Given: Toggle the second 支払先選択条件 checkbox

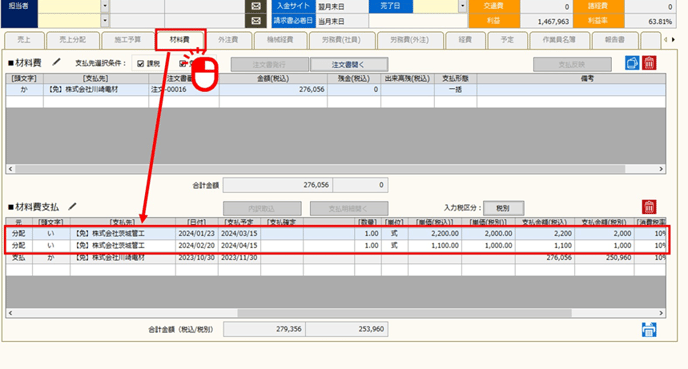Looking at the screenshot, I should [183, 64].
